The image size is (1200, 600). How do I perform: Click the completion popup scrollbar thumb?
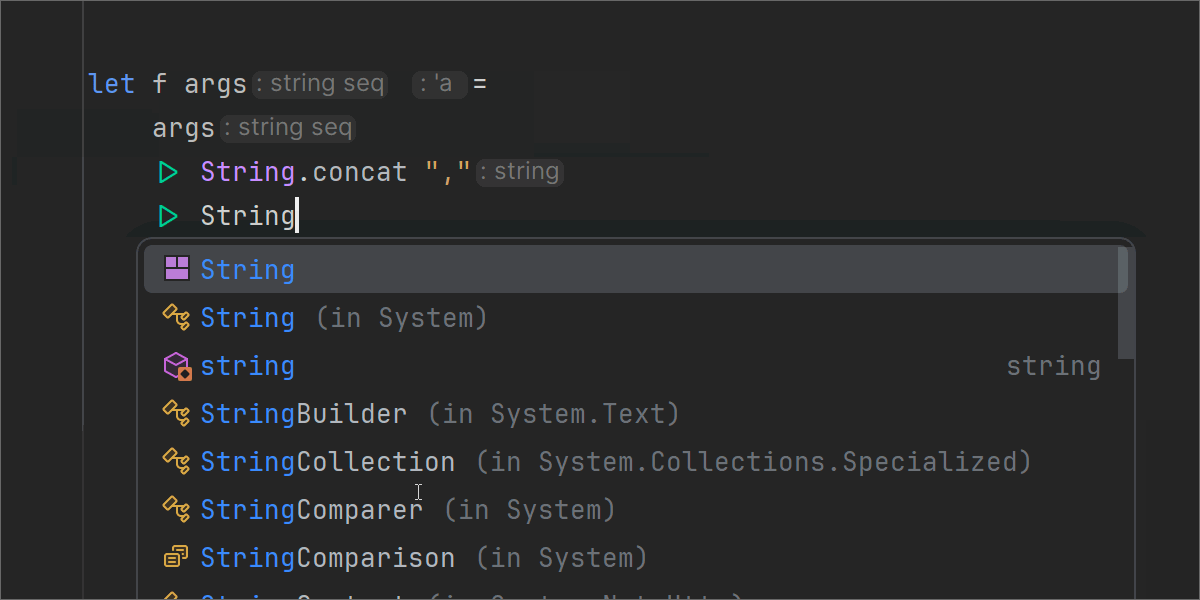1126,303
